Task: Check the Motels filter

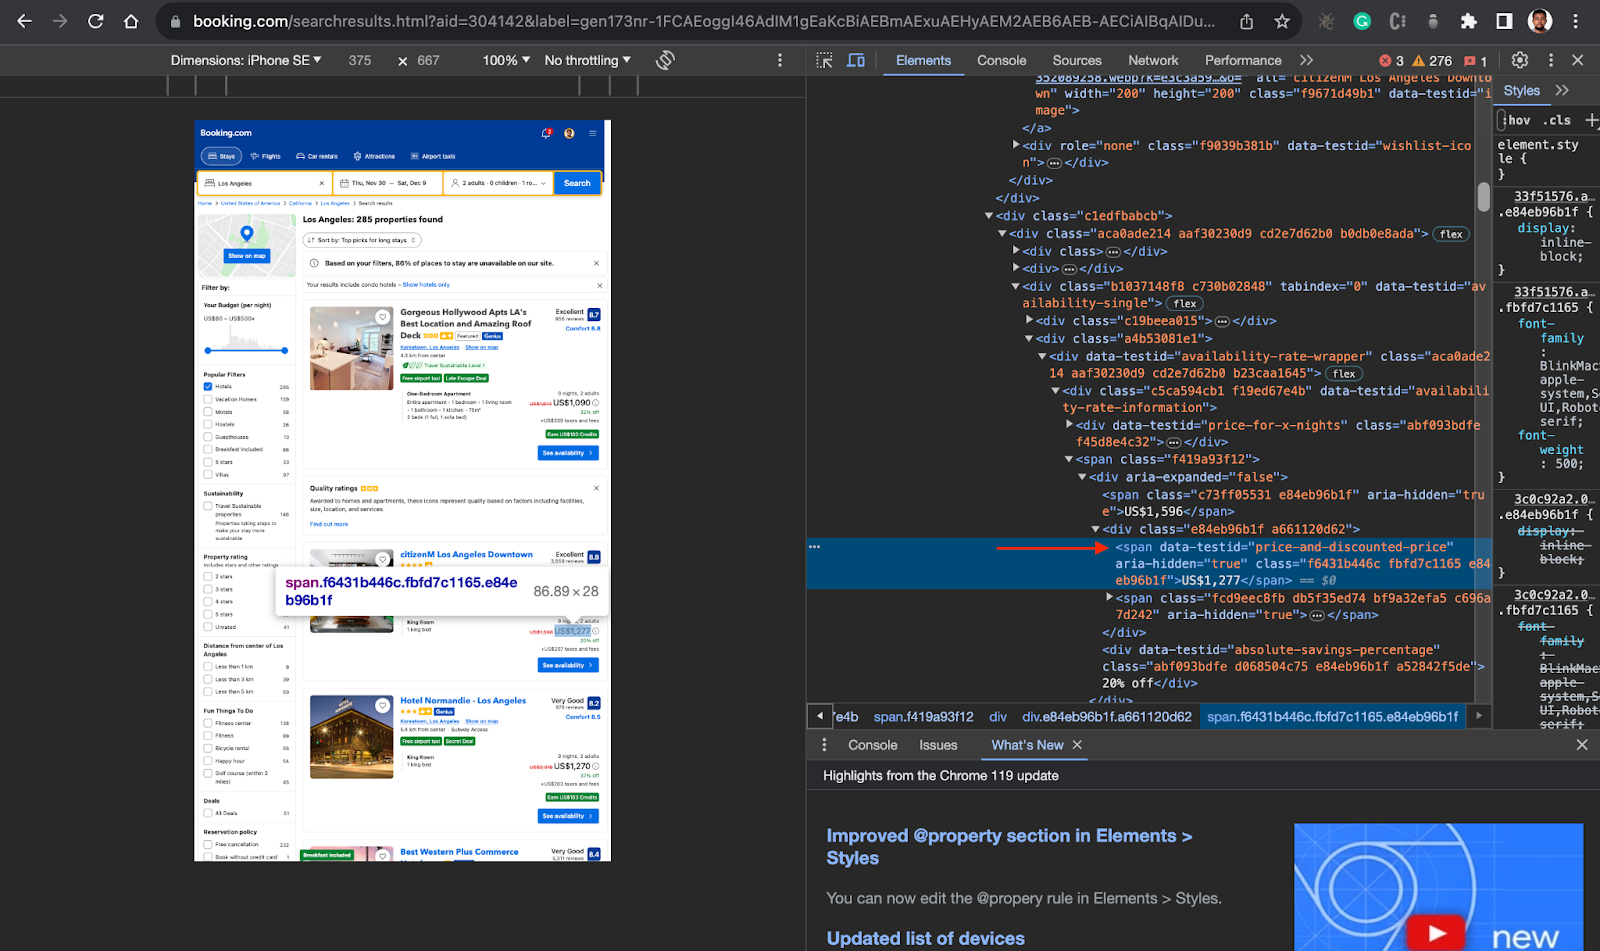Action: (x=208, y=412)
